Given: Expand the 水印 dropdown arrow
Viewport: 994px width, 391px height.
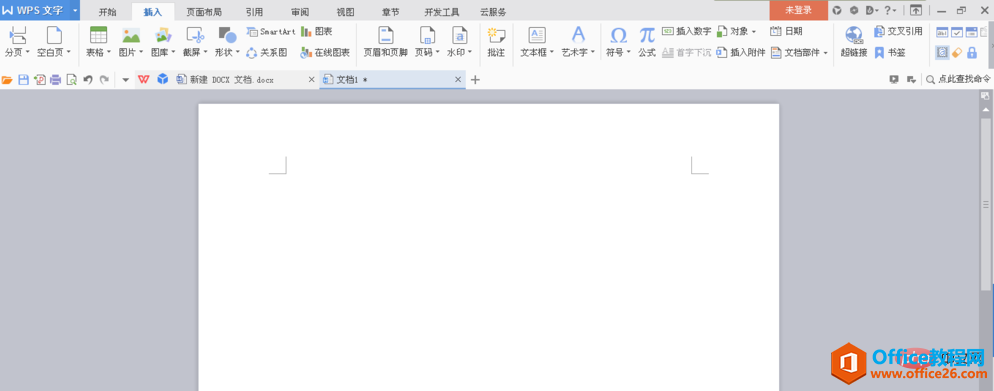Looking at the screenshot, I should coord(470,53).
